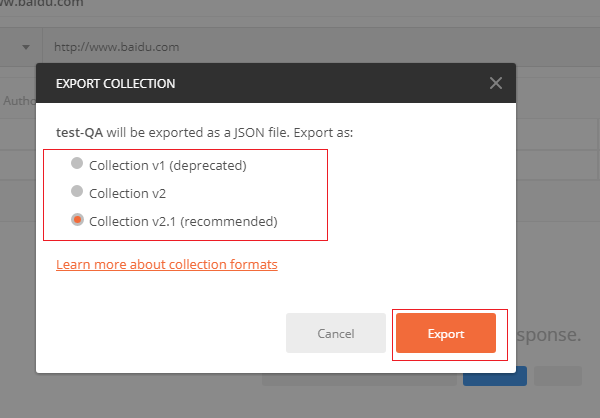Screen dimensions: 600x418
Task: Expand the request method dropdown arrow
Action: pyautogui.click(x=24, y=46)
